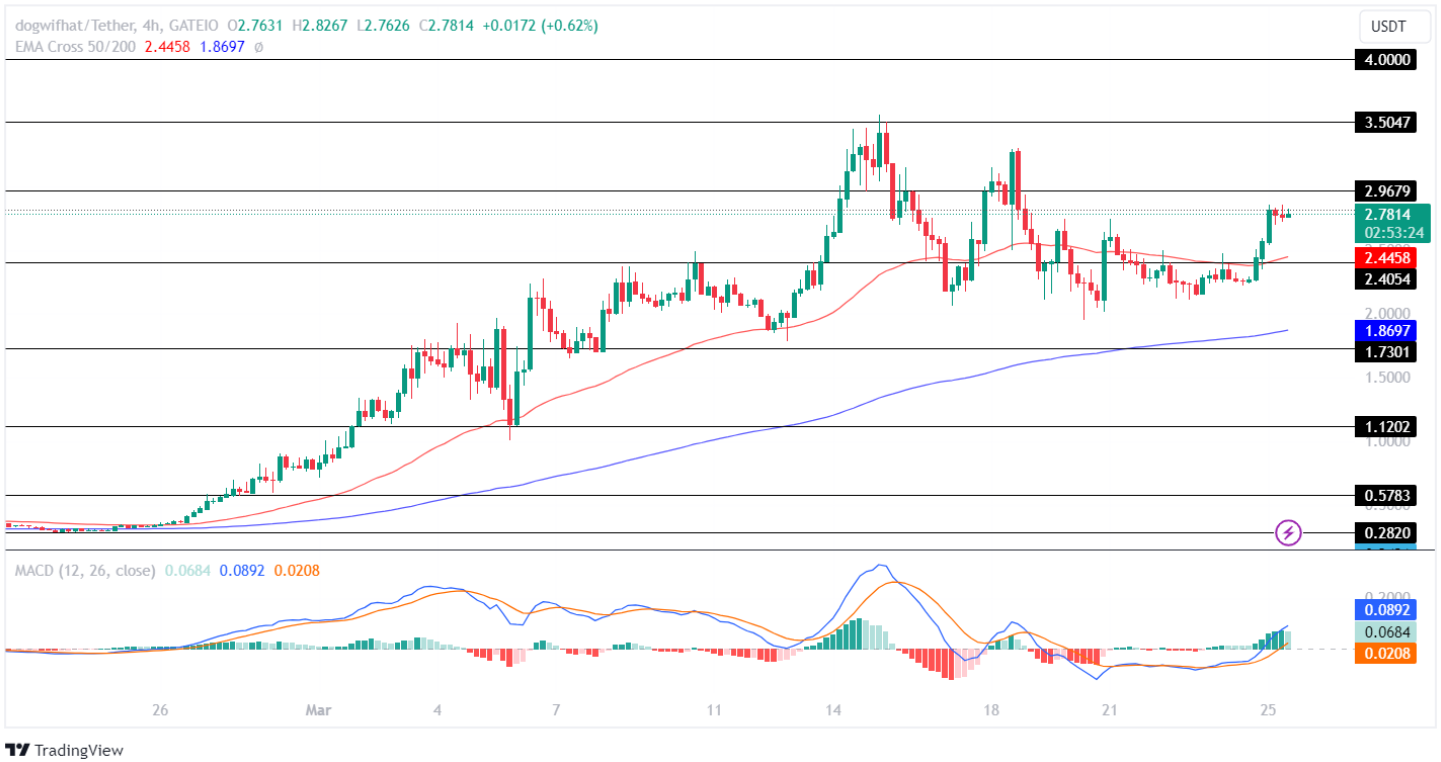Click the MACD histogram 0.0684 axis label

(1385, 632)
